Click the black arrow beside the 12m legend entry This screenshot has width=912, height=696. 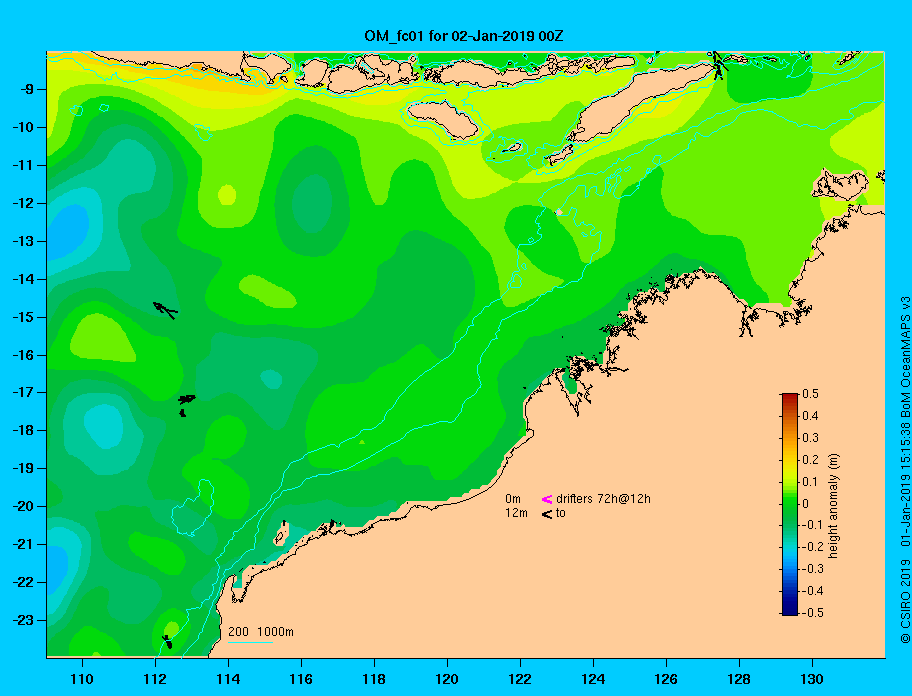(x=547, y=514)
